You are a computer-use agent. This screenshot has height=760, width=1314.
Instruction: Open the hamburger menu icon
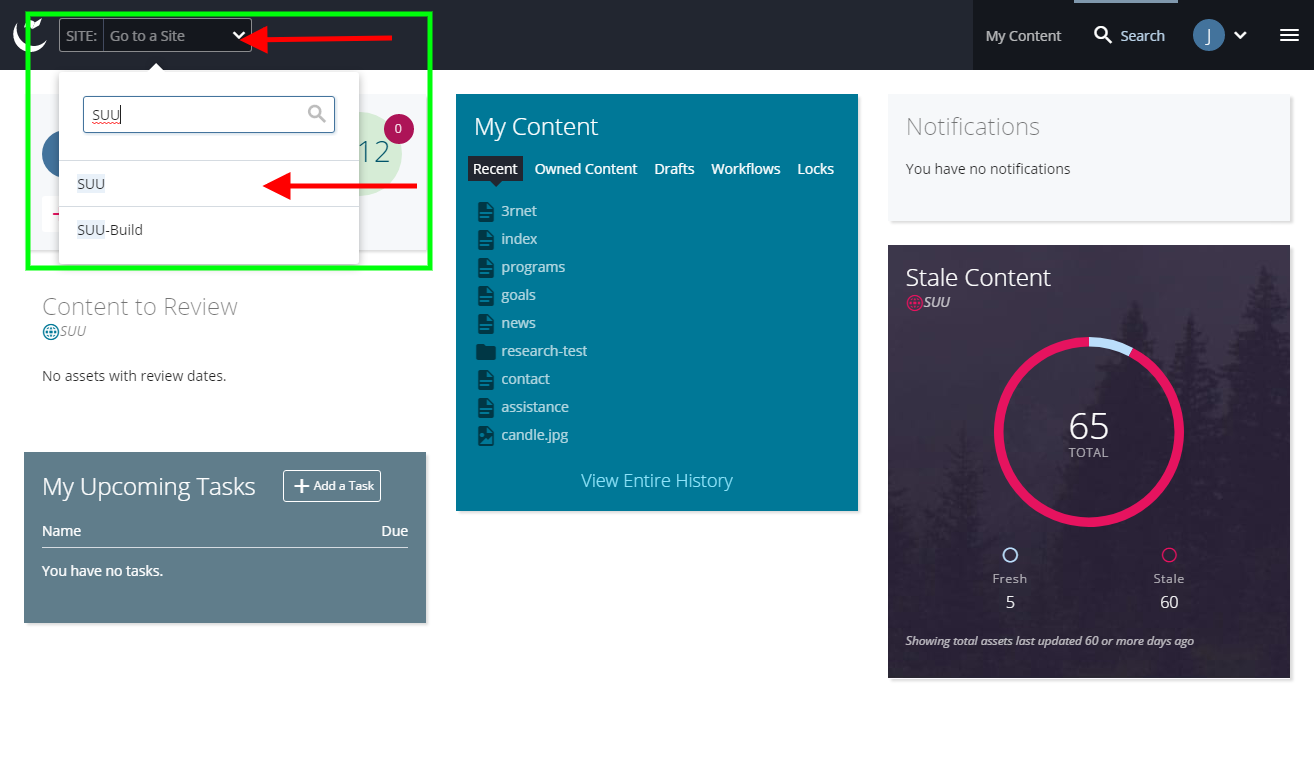(1289, 35)
